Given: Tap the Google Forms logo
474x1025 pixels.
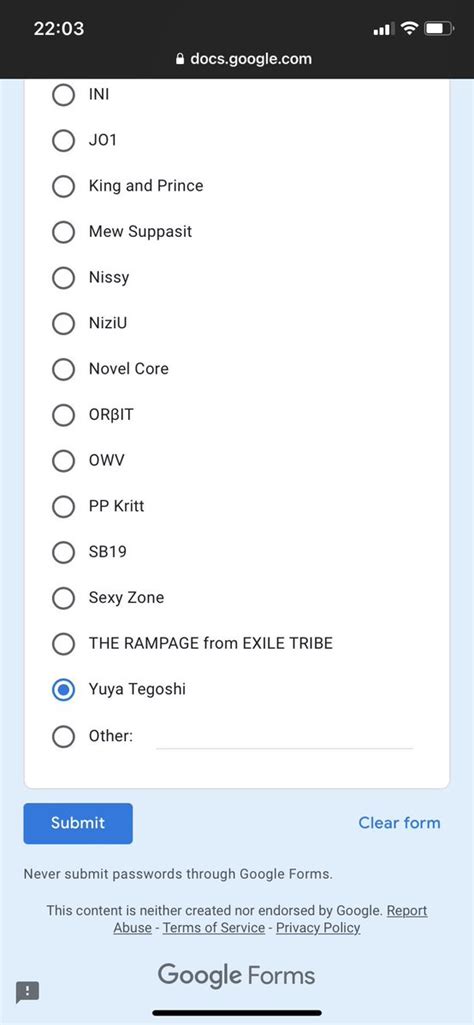Looking at the screenshot, I should click(236, 975).
